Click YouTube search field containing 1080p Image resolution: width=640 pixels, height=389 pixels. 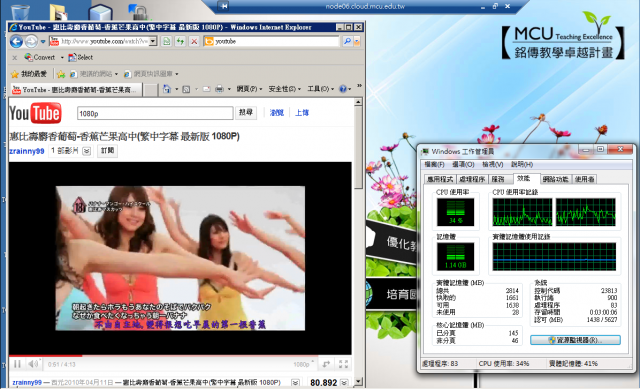(155, 113)
